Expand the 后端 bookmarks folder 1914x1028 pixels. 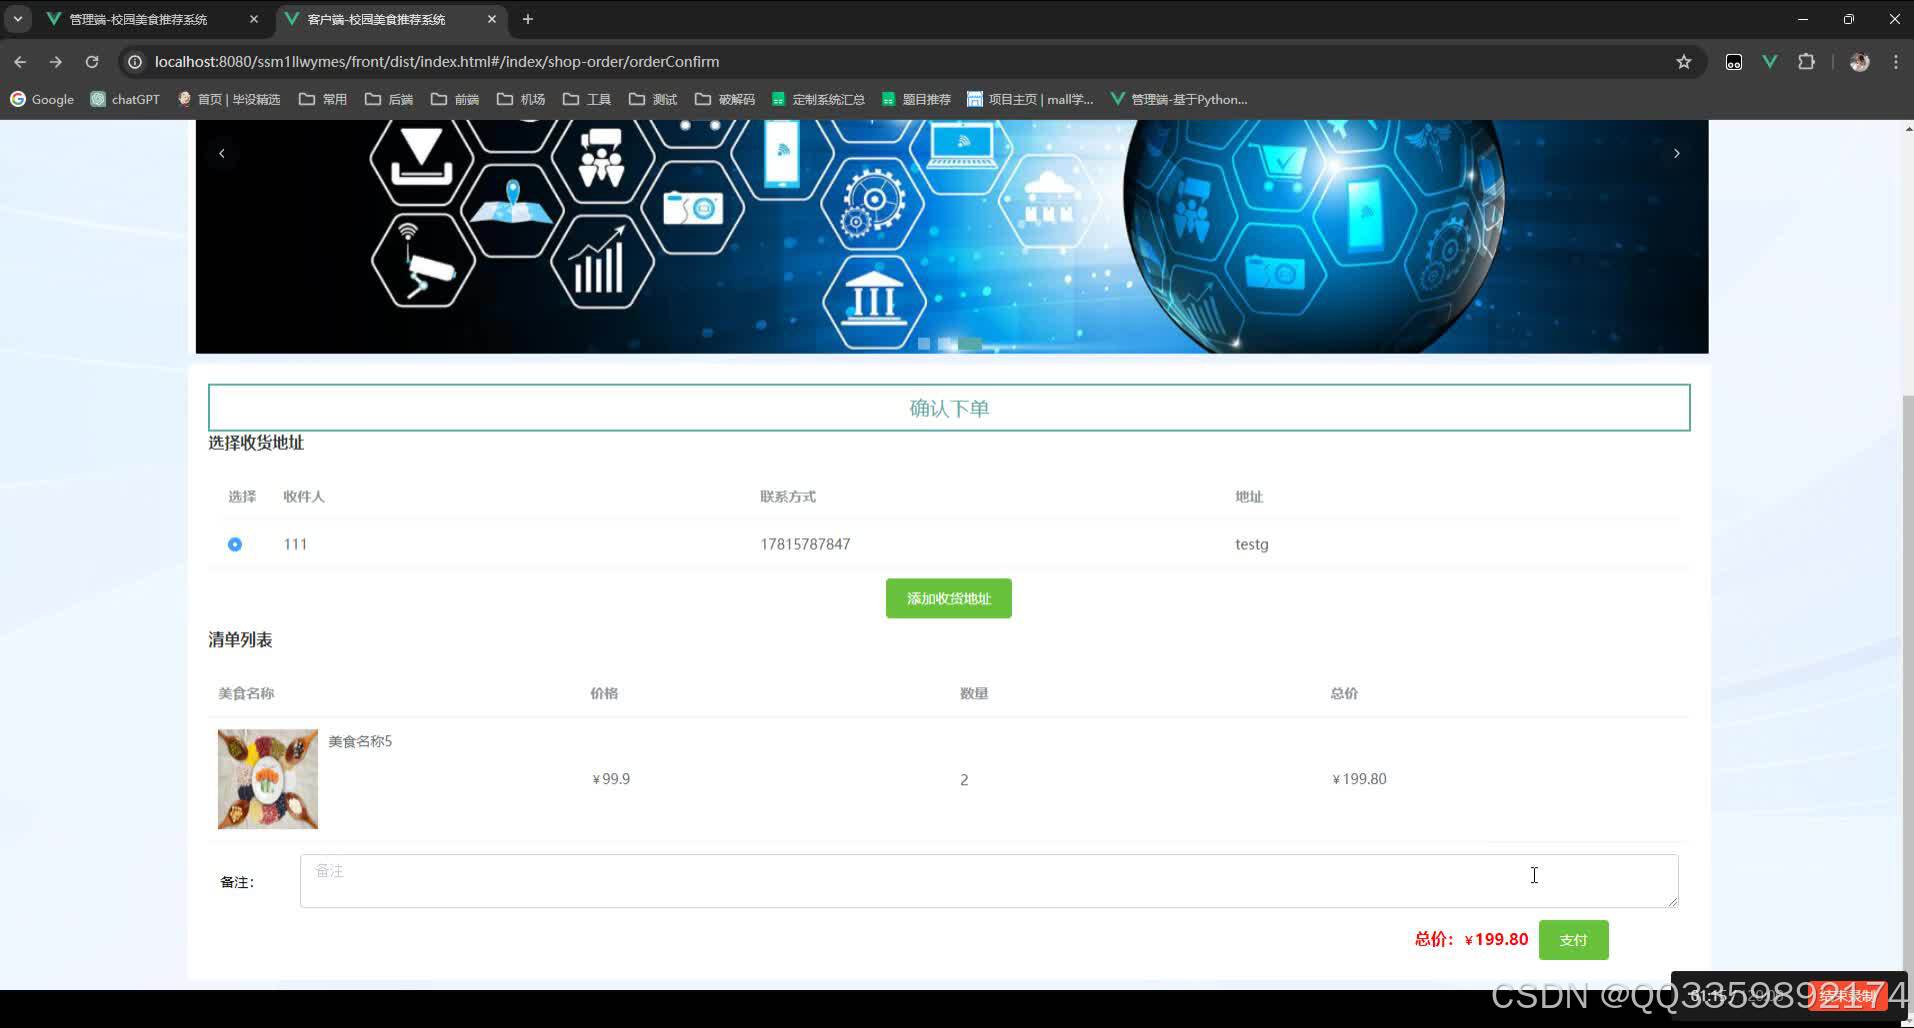(389, 99)
